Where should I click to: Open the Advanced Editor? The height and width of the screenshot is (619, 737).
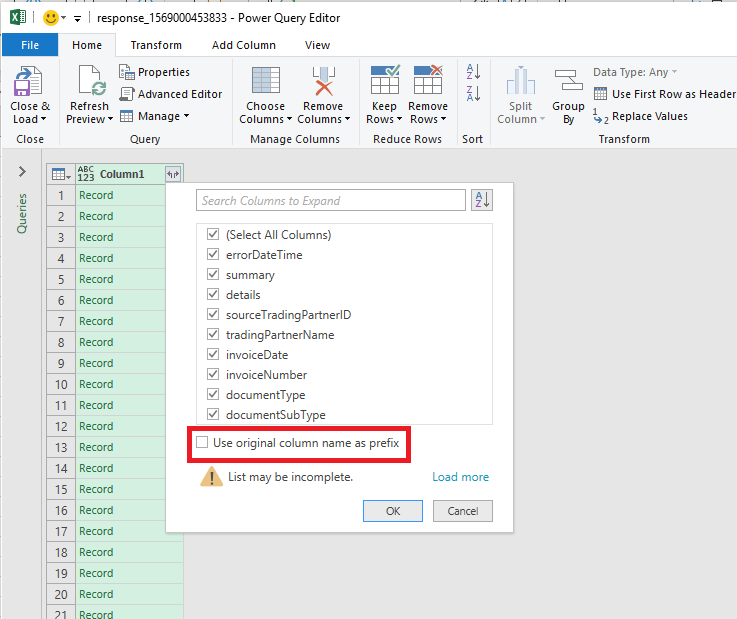pyautogui.click(x=171, y=94)
